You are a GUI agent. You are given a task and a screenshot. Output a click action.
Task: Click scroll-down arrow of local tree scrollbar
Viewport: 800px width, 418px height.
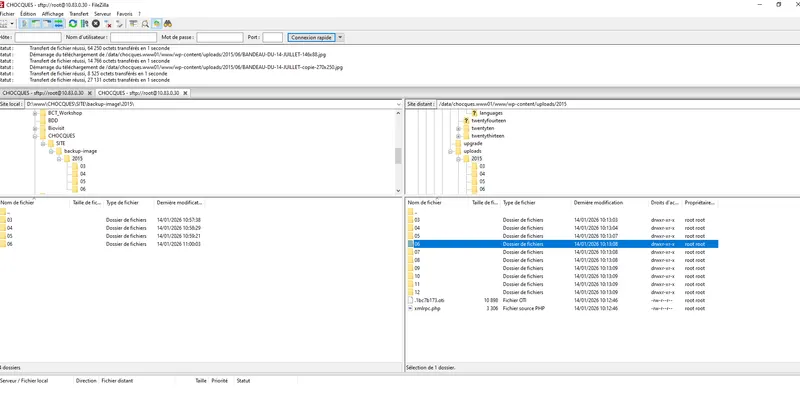[x=398, y=191]
